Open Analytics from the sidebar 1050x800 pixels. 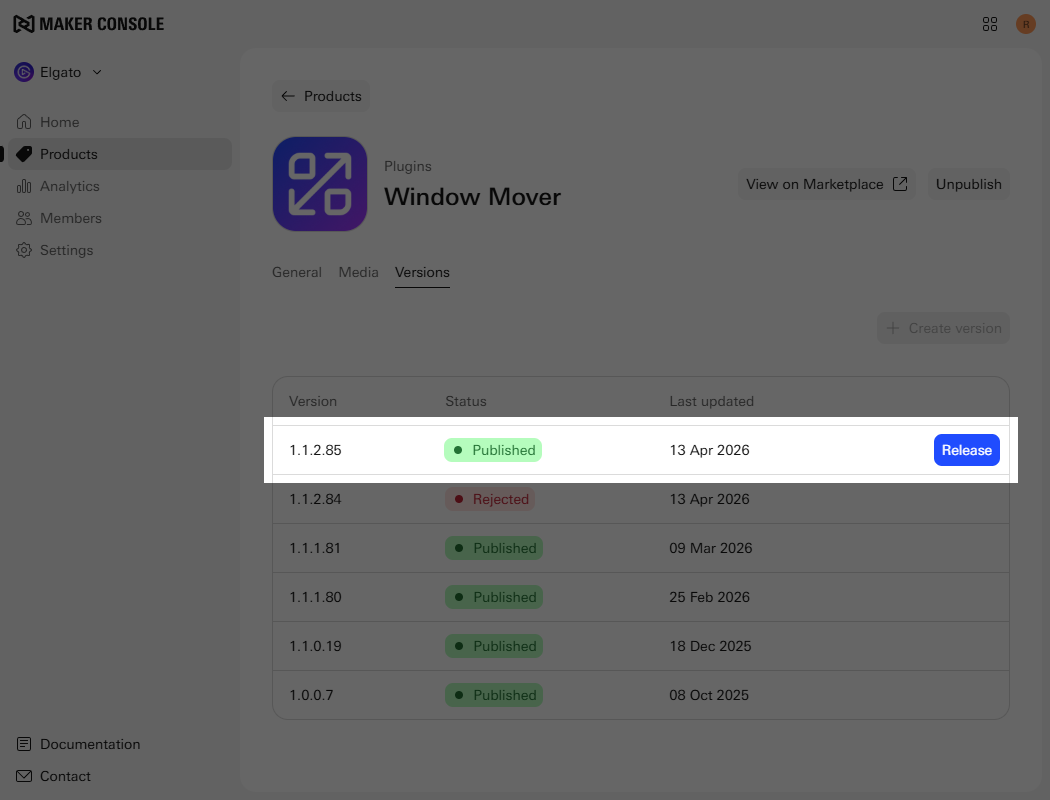[x=69, y=186]
